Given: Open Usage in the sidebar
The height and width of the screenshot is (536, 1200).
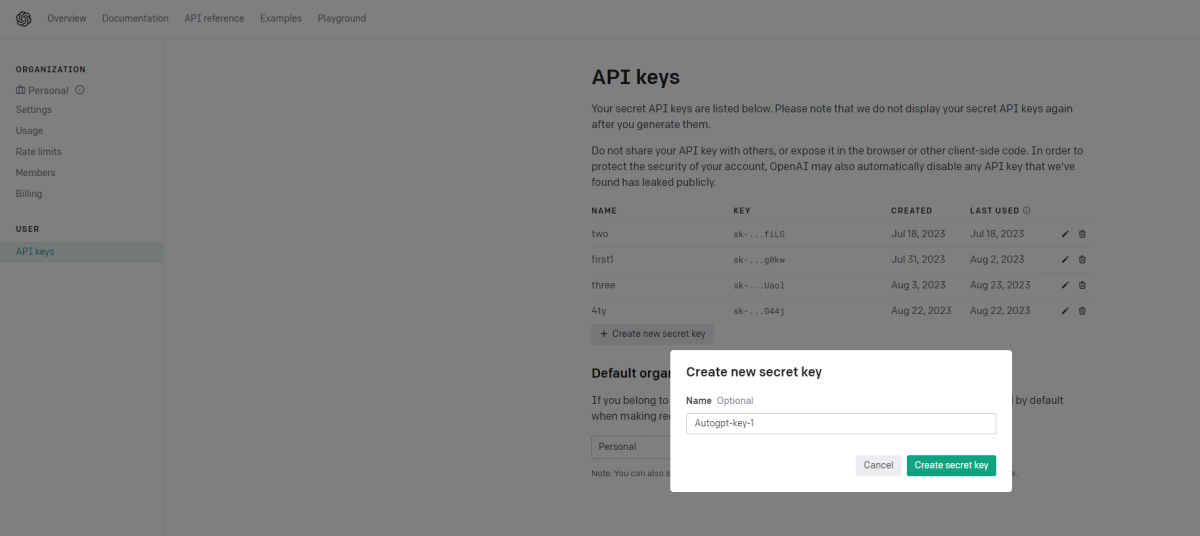Looking at the screenshot, I should click(x=29, y=131).
